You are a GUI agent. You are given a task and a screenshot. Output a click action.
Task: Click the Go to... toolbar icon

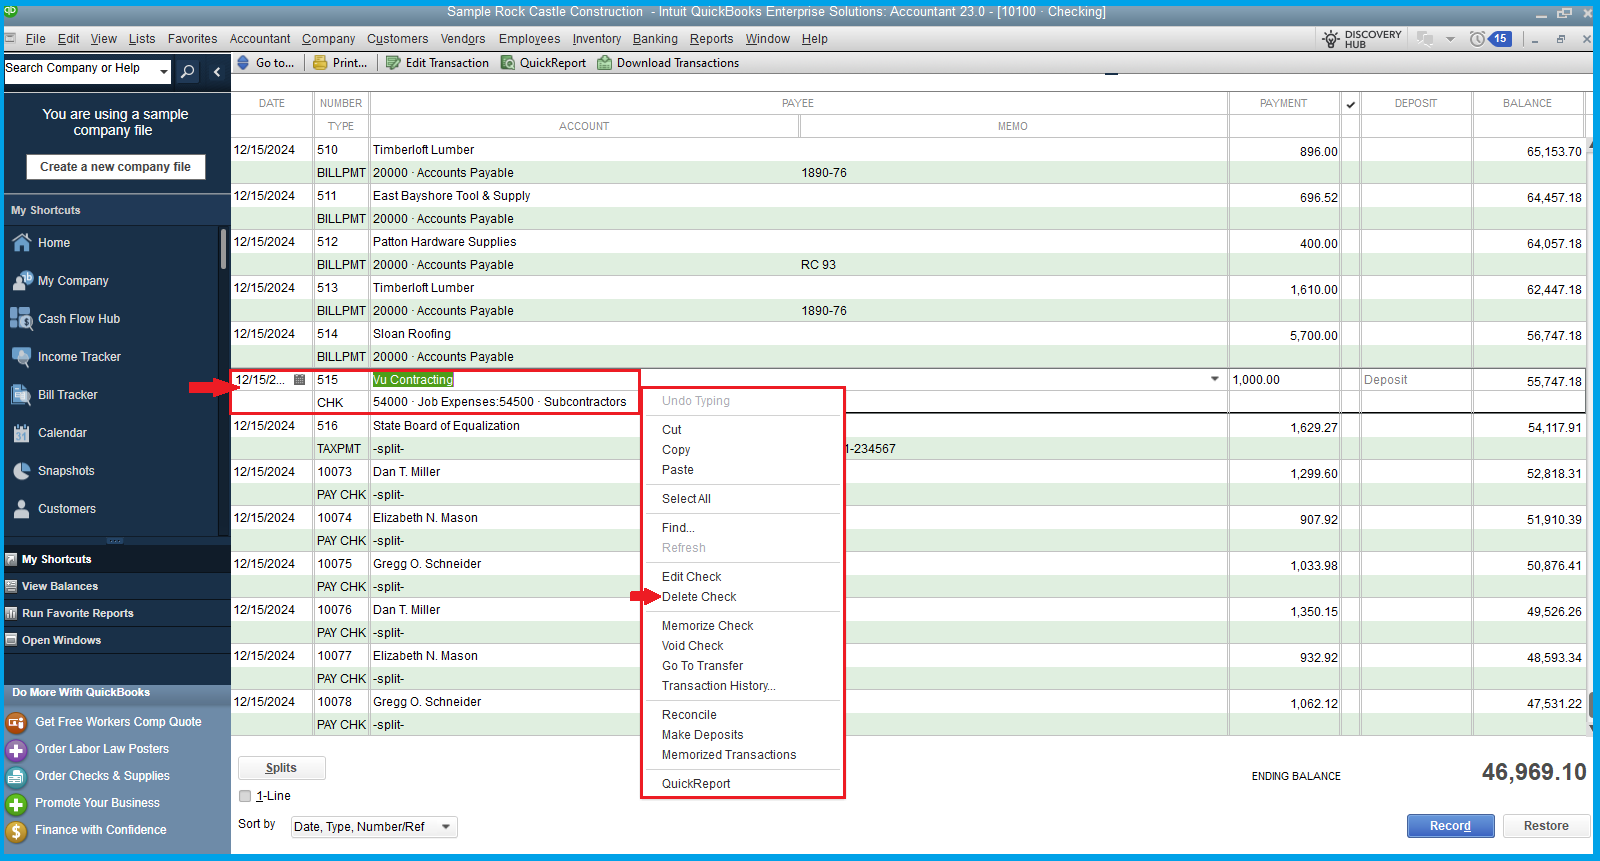point(243,63)
